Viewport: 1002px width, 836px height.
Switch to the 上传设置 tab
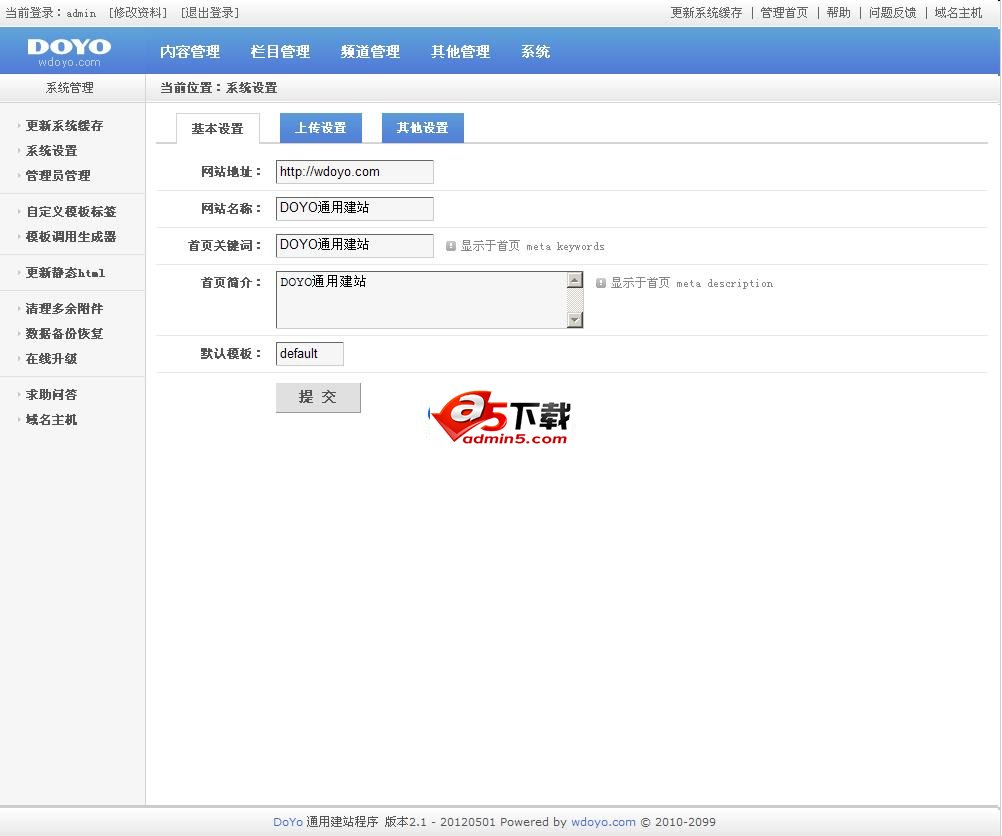click(x=320, y=128)
